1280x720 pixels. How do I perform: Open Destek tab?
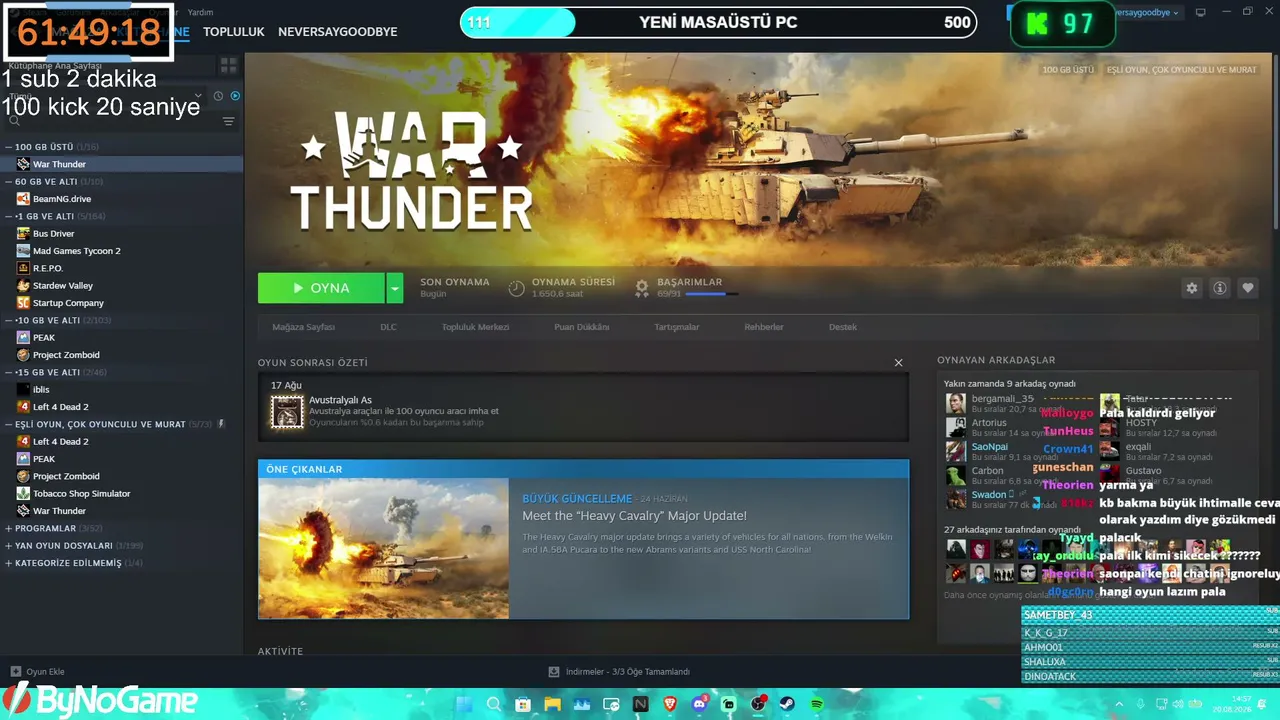point(843,327)
